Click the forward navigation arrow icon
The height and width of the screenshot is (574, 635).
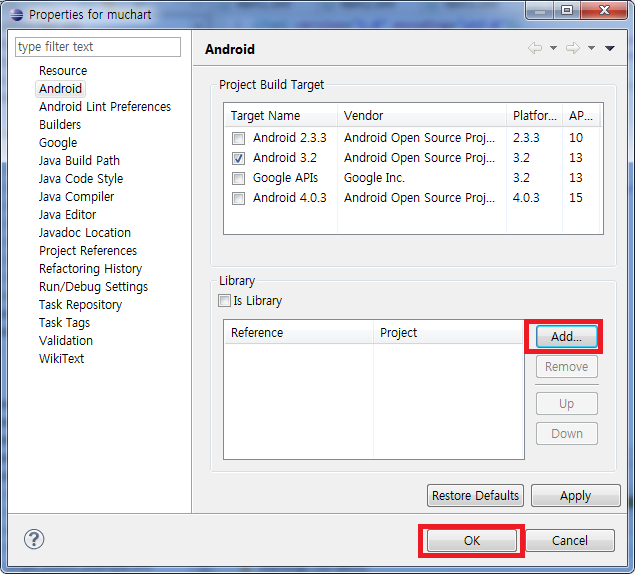point(573,48)
